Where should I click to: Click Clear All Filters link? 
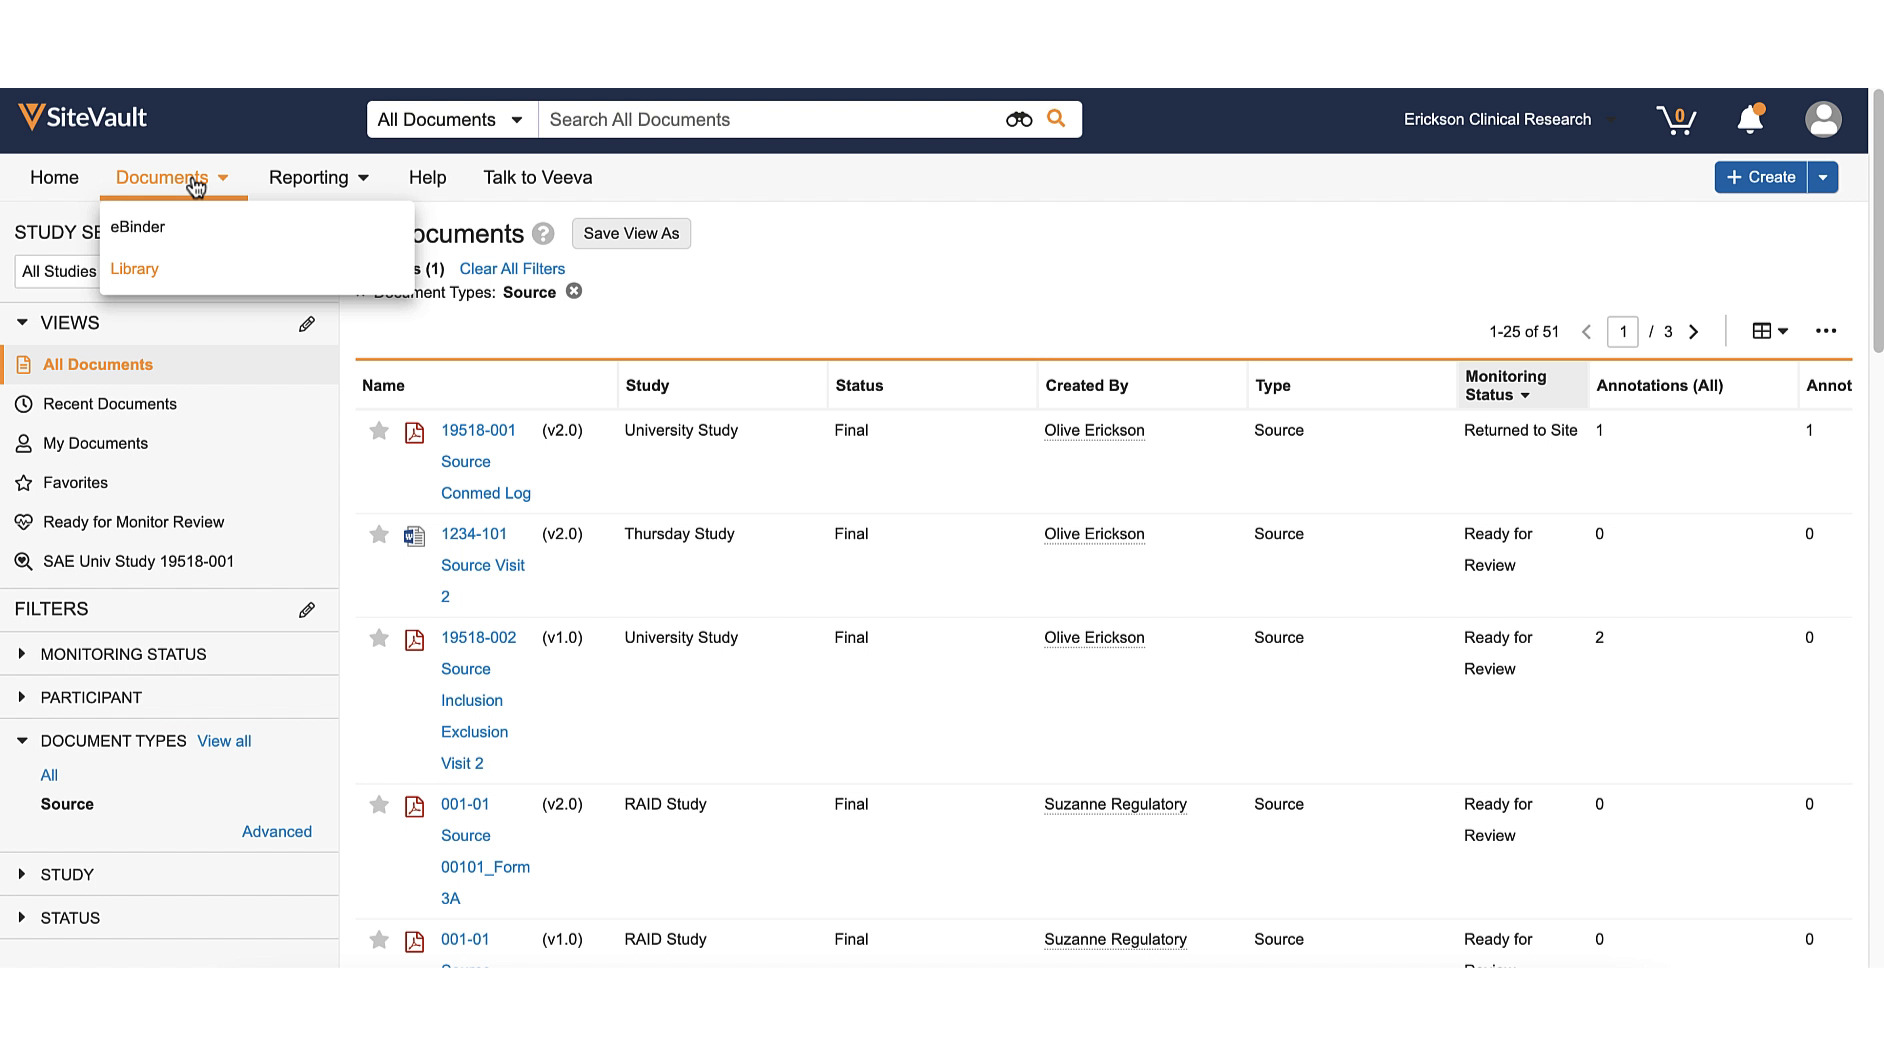(x=512, y=268)
